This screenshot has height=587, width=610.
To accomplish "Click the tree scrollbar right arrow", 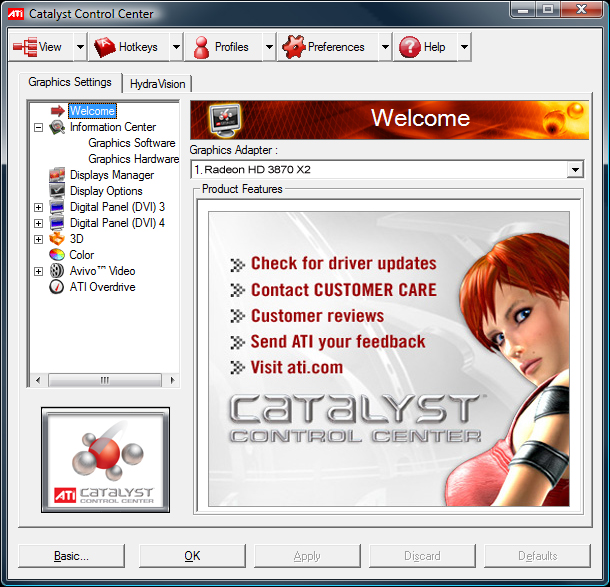I will [x=172, y=380].
